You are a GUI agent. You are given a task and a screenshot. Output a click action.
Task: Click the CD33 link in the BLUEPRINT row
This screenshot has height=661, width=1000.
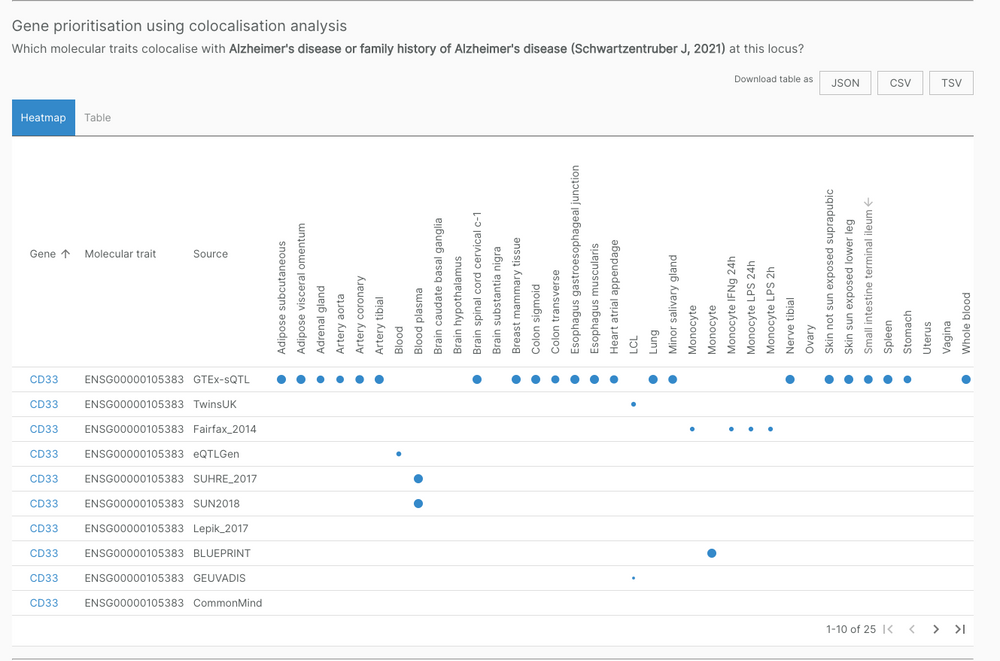[x=45, y=553]
